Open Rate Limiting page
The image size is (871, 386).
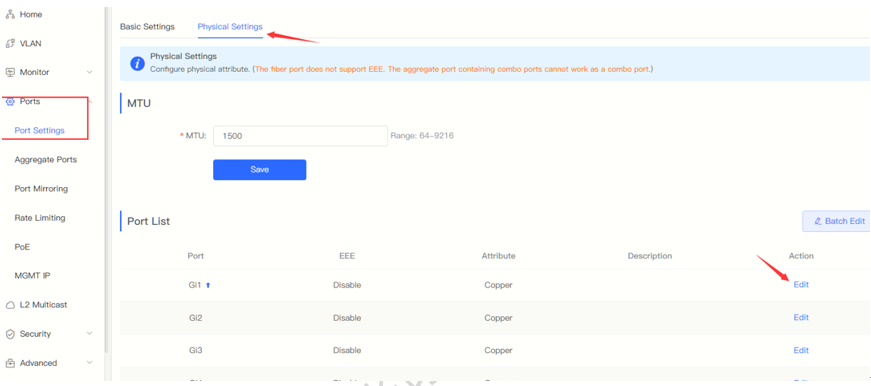(x=40, y=218)
